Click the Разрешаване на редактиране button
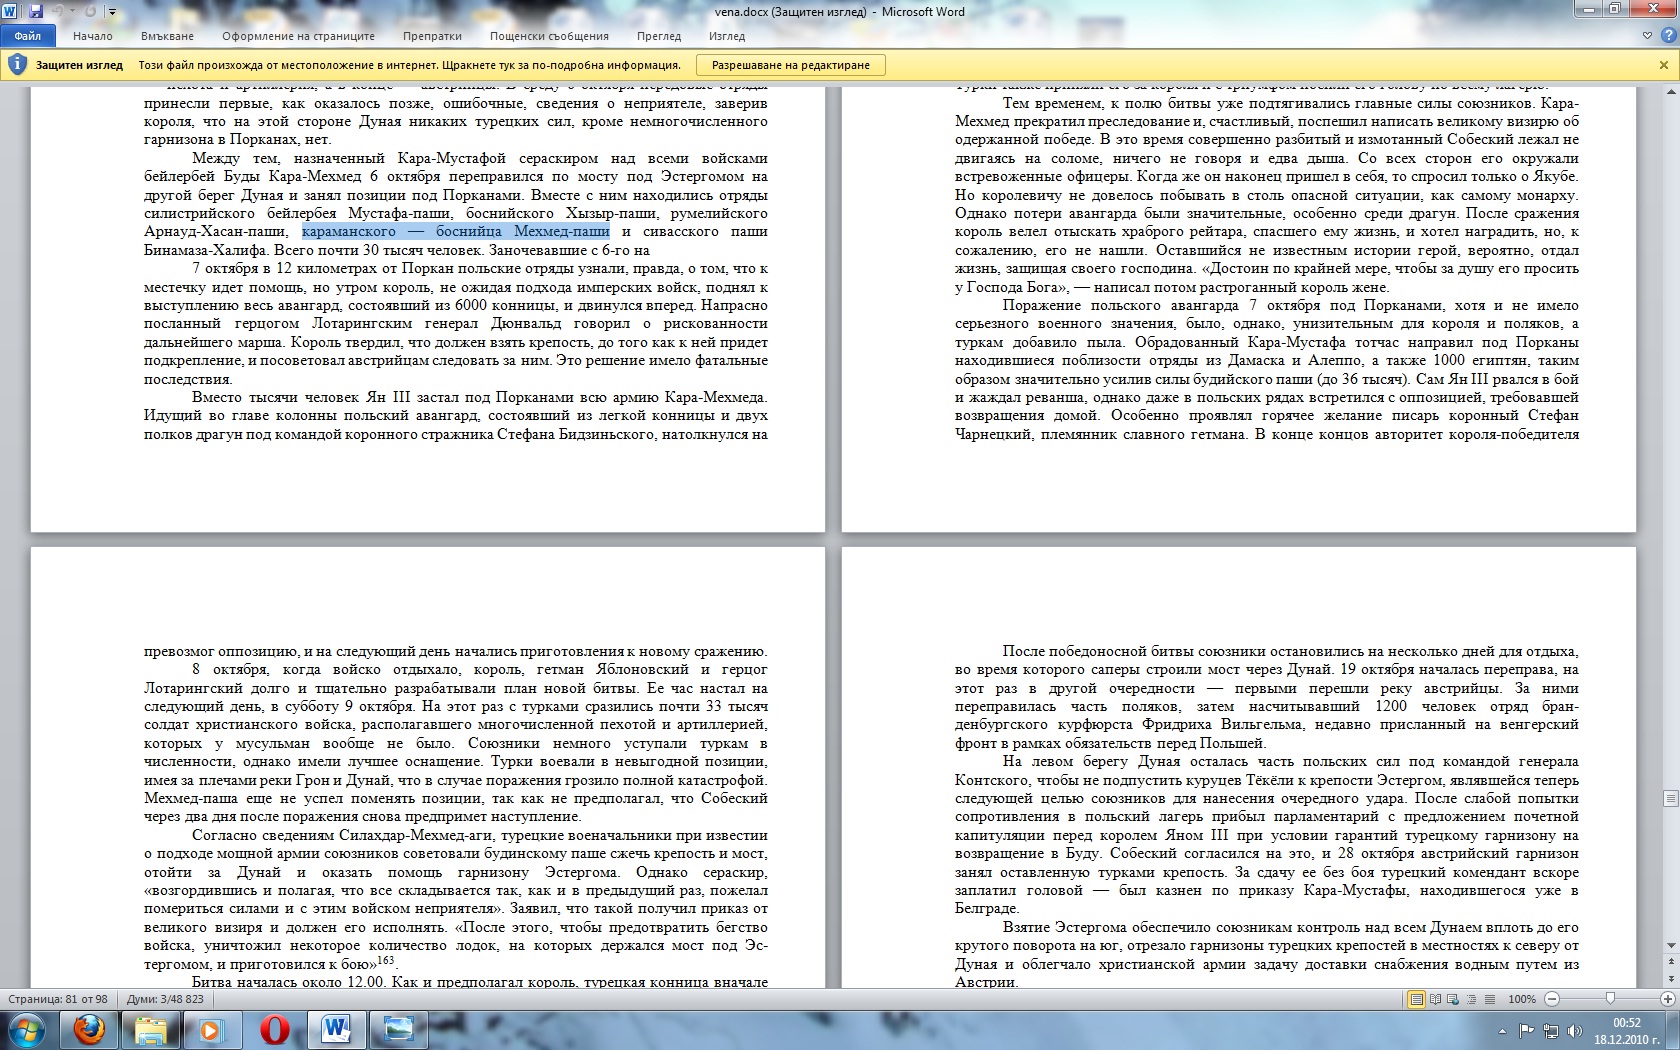 tap(790, 65)
